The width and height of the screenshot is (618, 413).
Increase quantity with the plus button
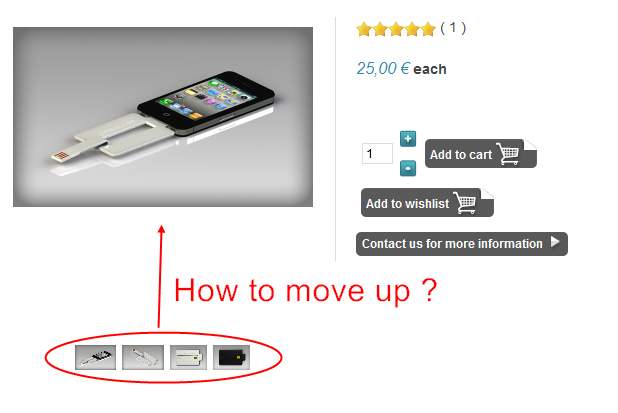[x=408, y=139]
